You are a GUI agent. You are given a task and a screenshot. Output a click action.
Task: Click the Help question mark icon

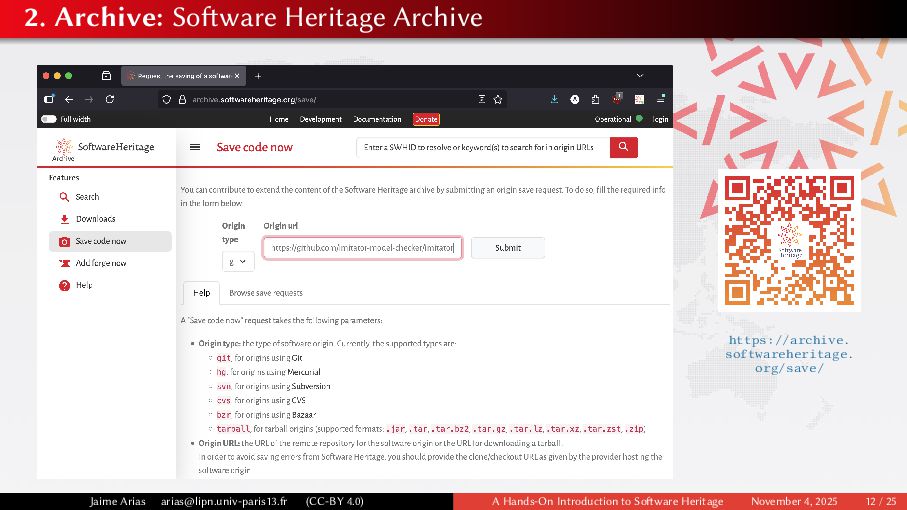coord(64,285)
